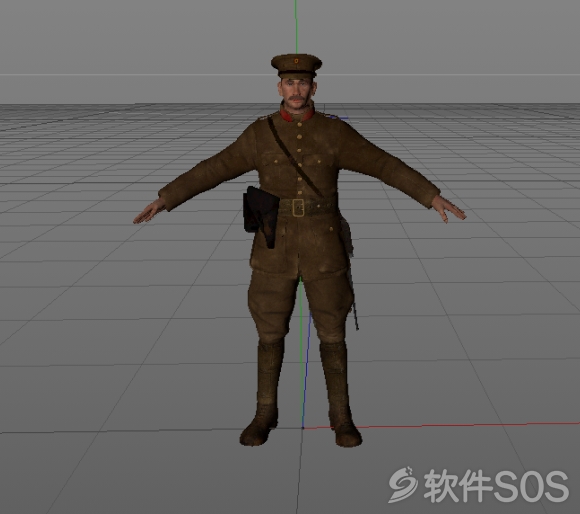580x514 pixels.
Task: Click the soldier's outstretched right-side hand
Action: point(448,210)
